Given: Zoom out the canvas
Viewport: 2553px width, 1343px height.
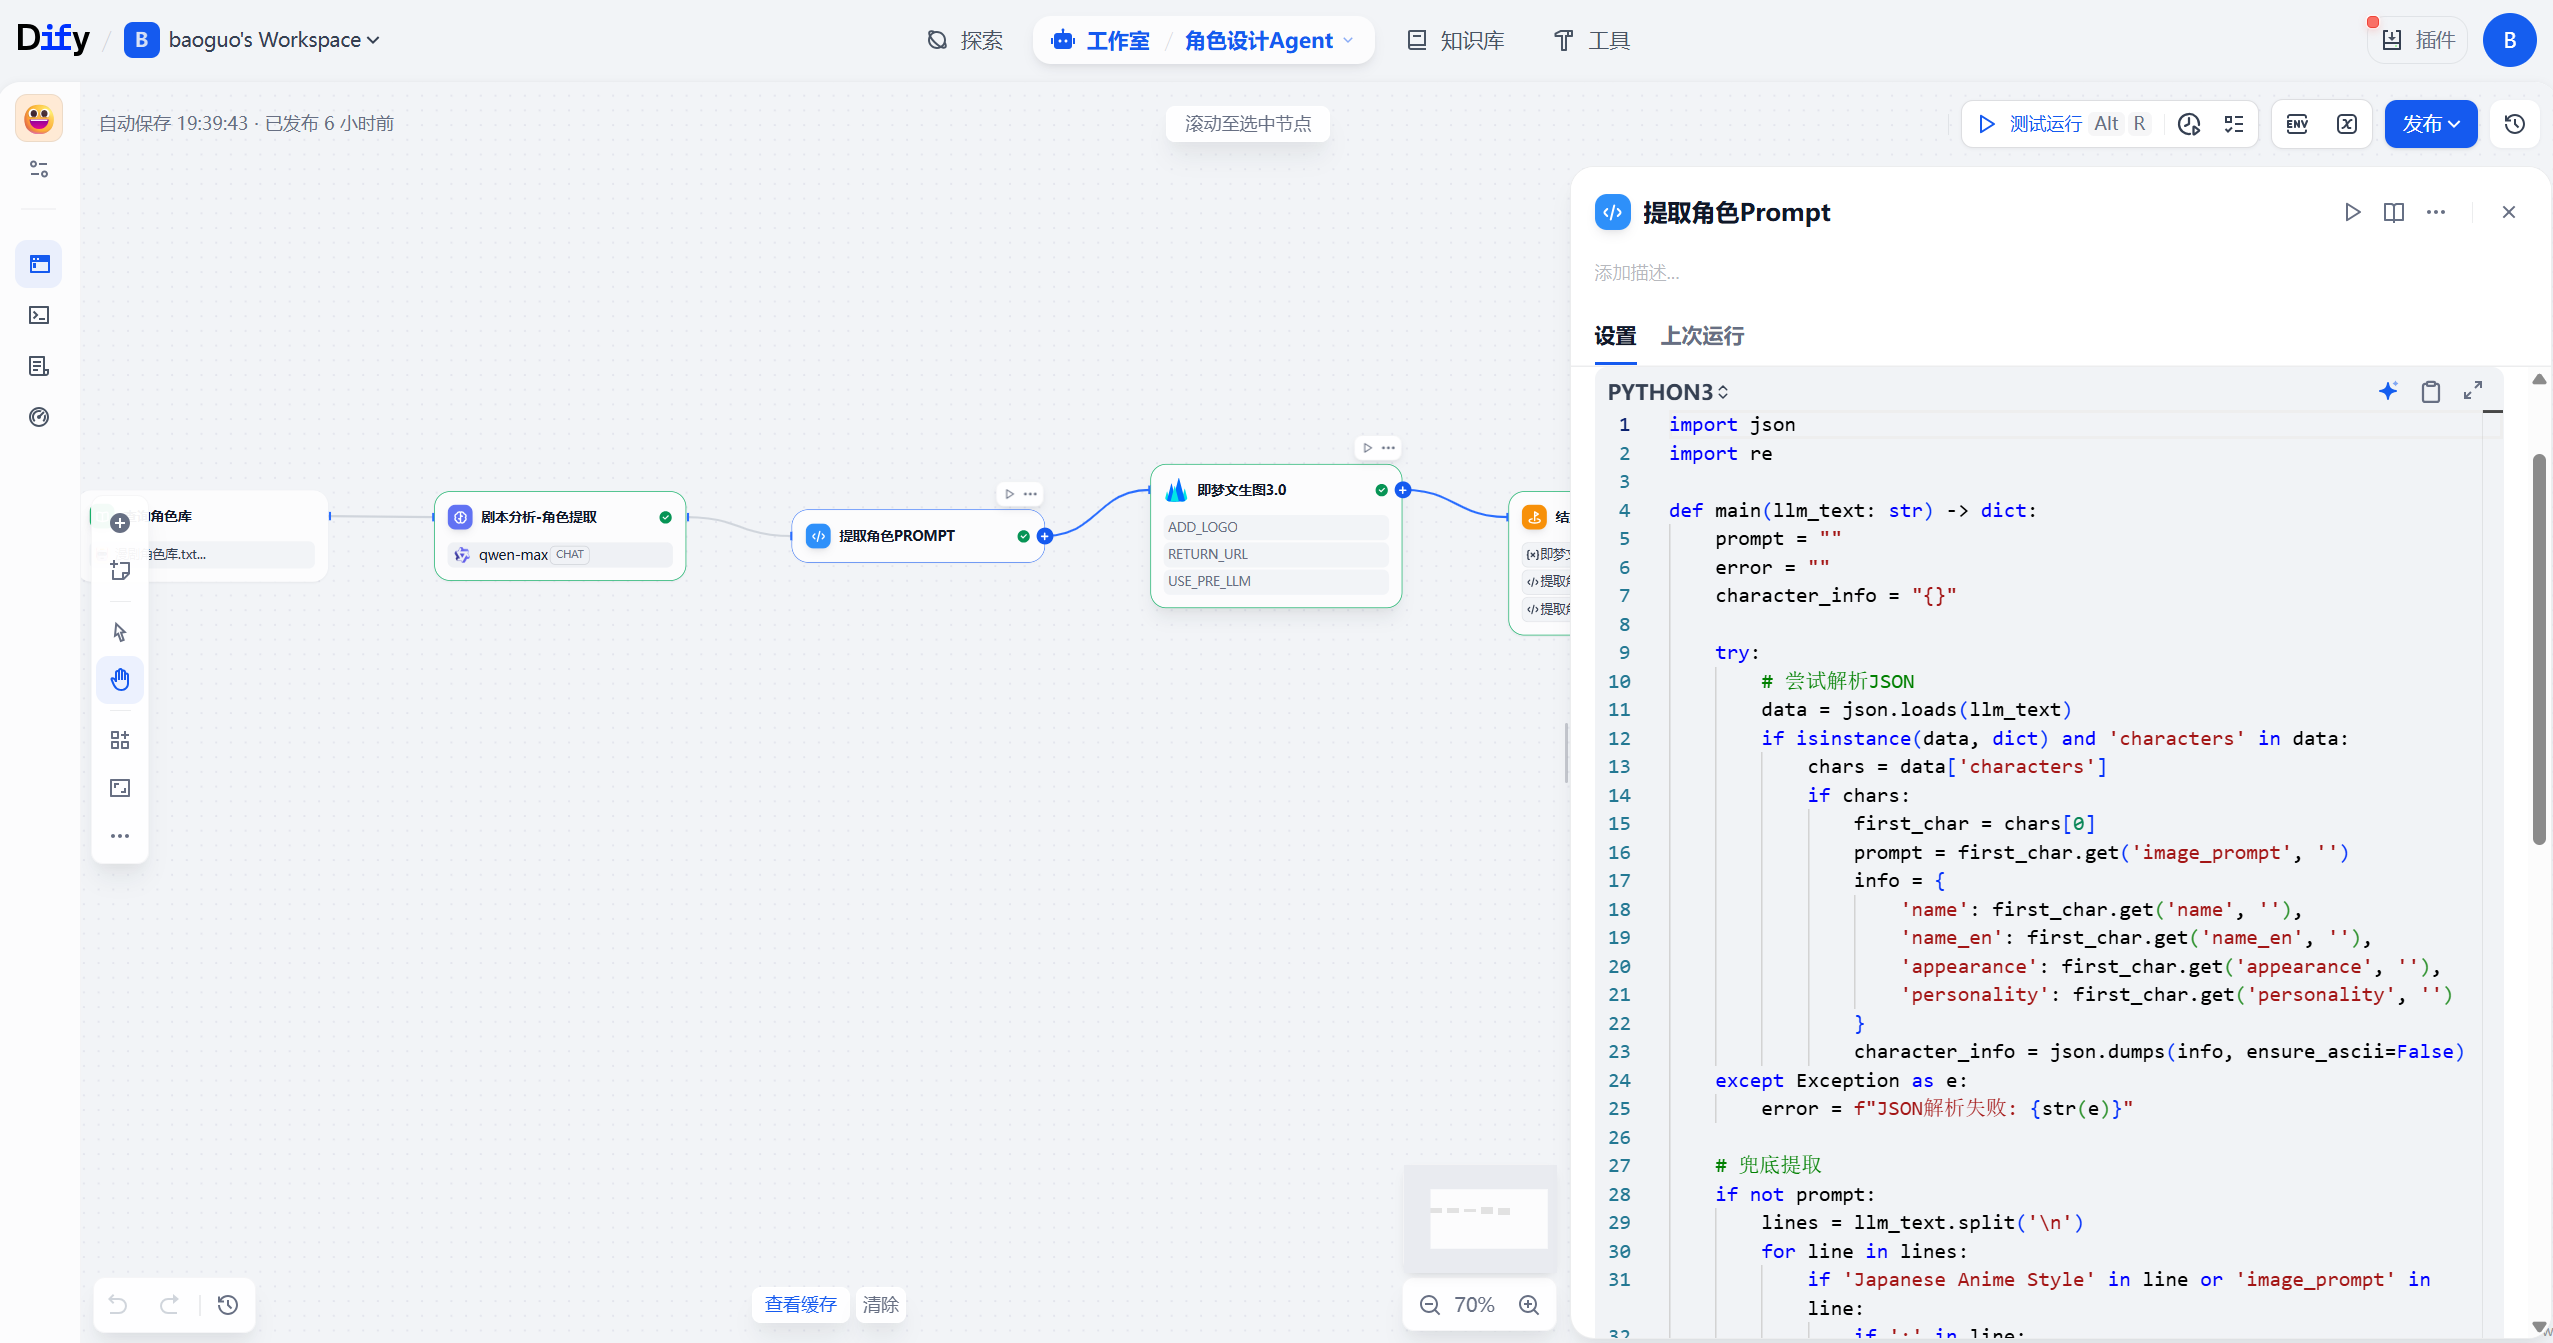Looking at the screenshot, I should click(x=1430, y=1305).
